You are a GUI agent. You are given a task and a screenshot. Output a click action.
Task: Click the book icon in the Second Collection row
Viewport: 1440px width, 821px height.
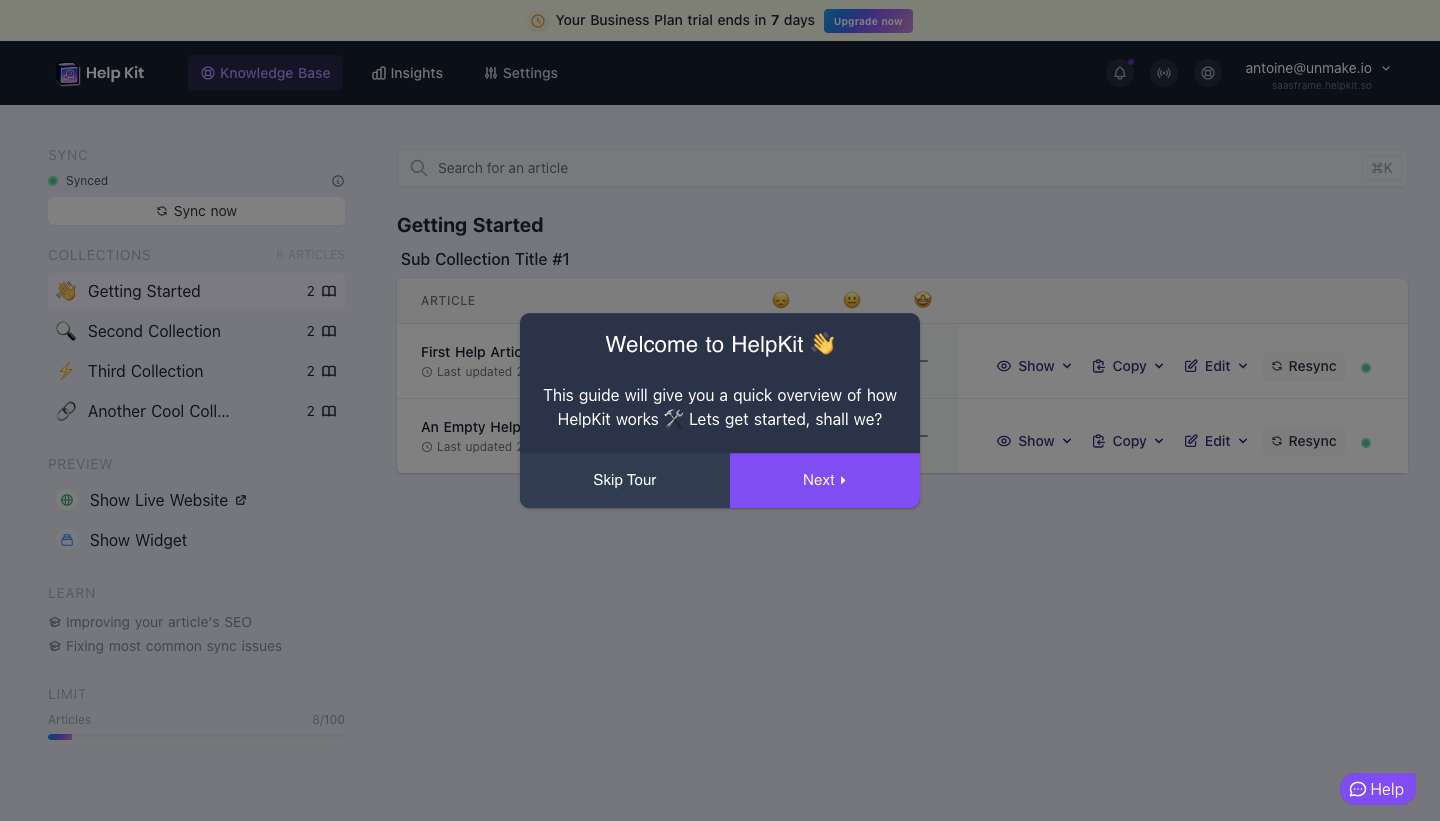click(329, 331)
